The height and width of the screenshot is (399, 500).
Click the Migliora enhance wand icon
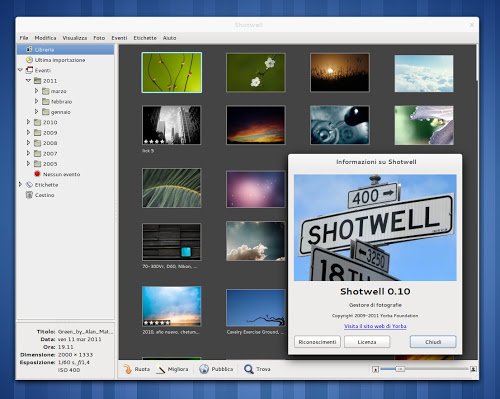[161, 369]
